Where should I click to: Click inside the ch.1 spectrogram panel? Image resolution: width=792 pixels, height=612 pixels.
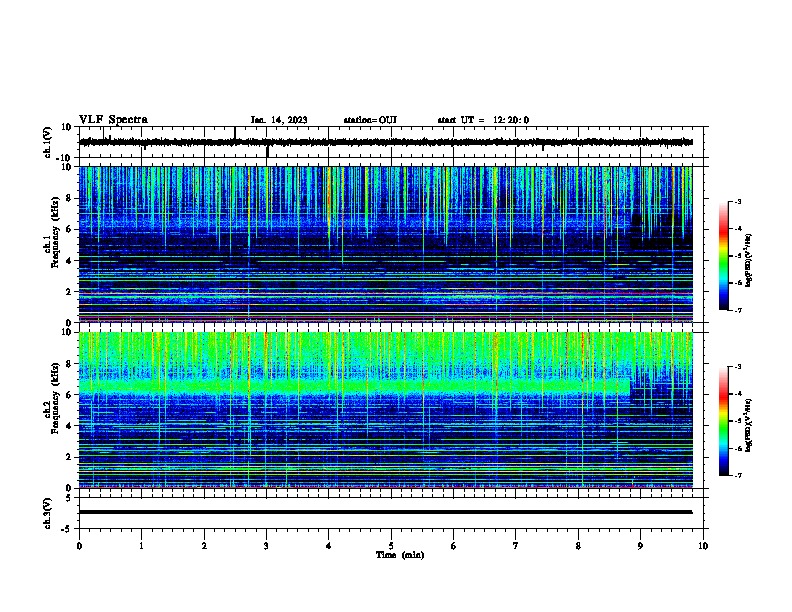385,244
